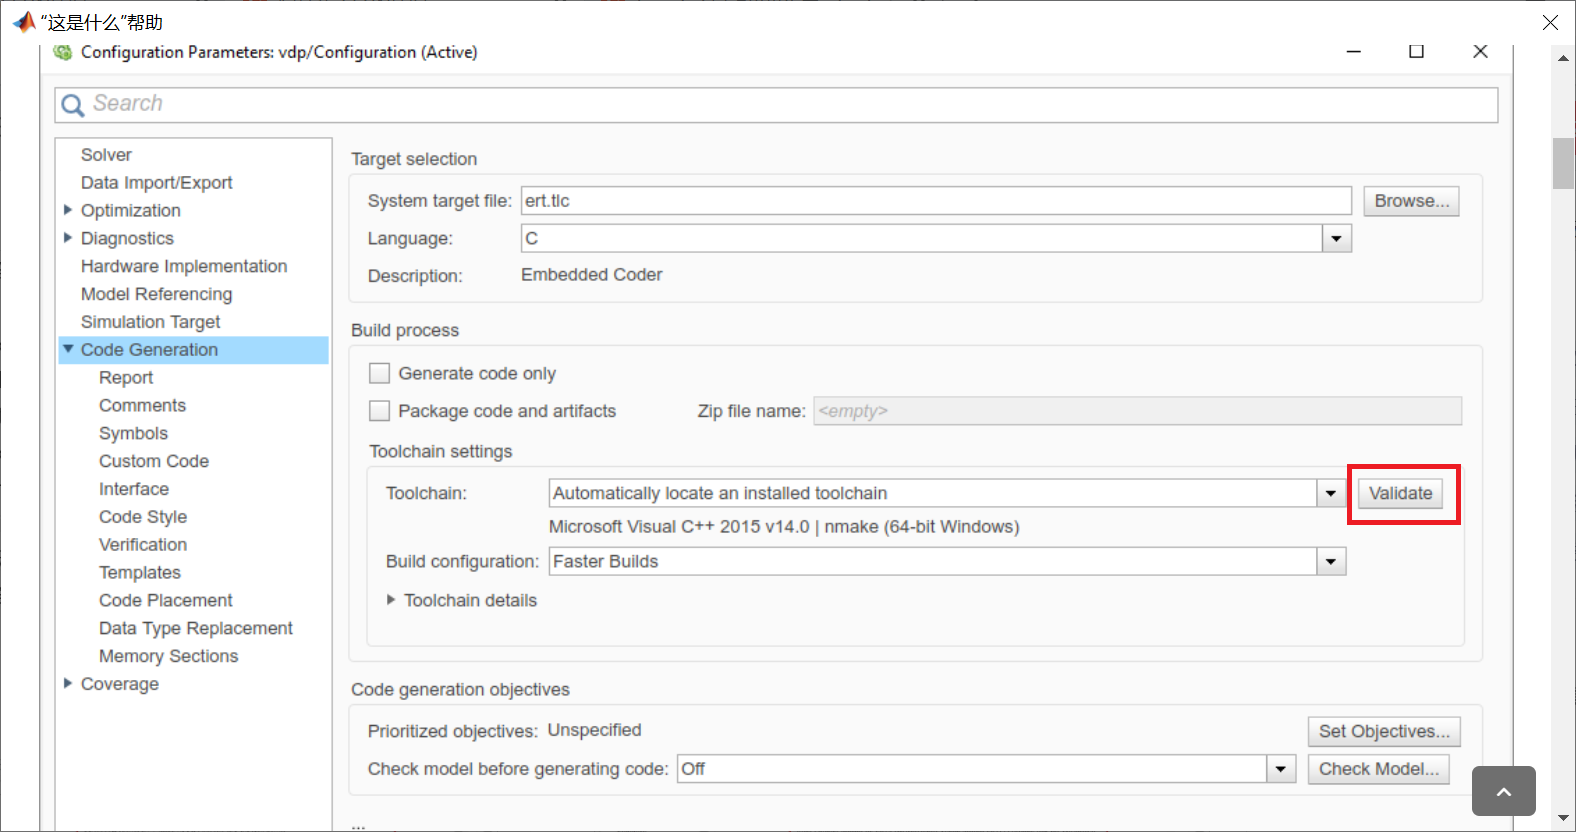Open the Toolchain dropdown
This screenshot has height=832, width=1576.
coord(1330,493)
